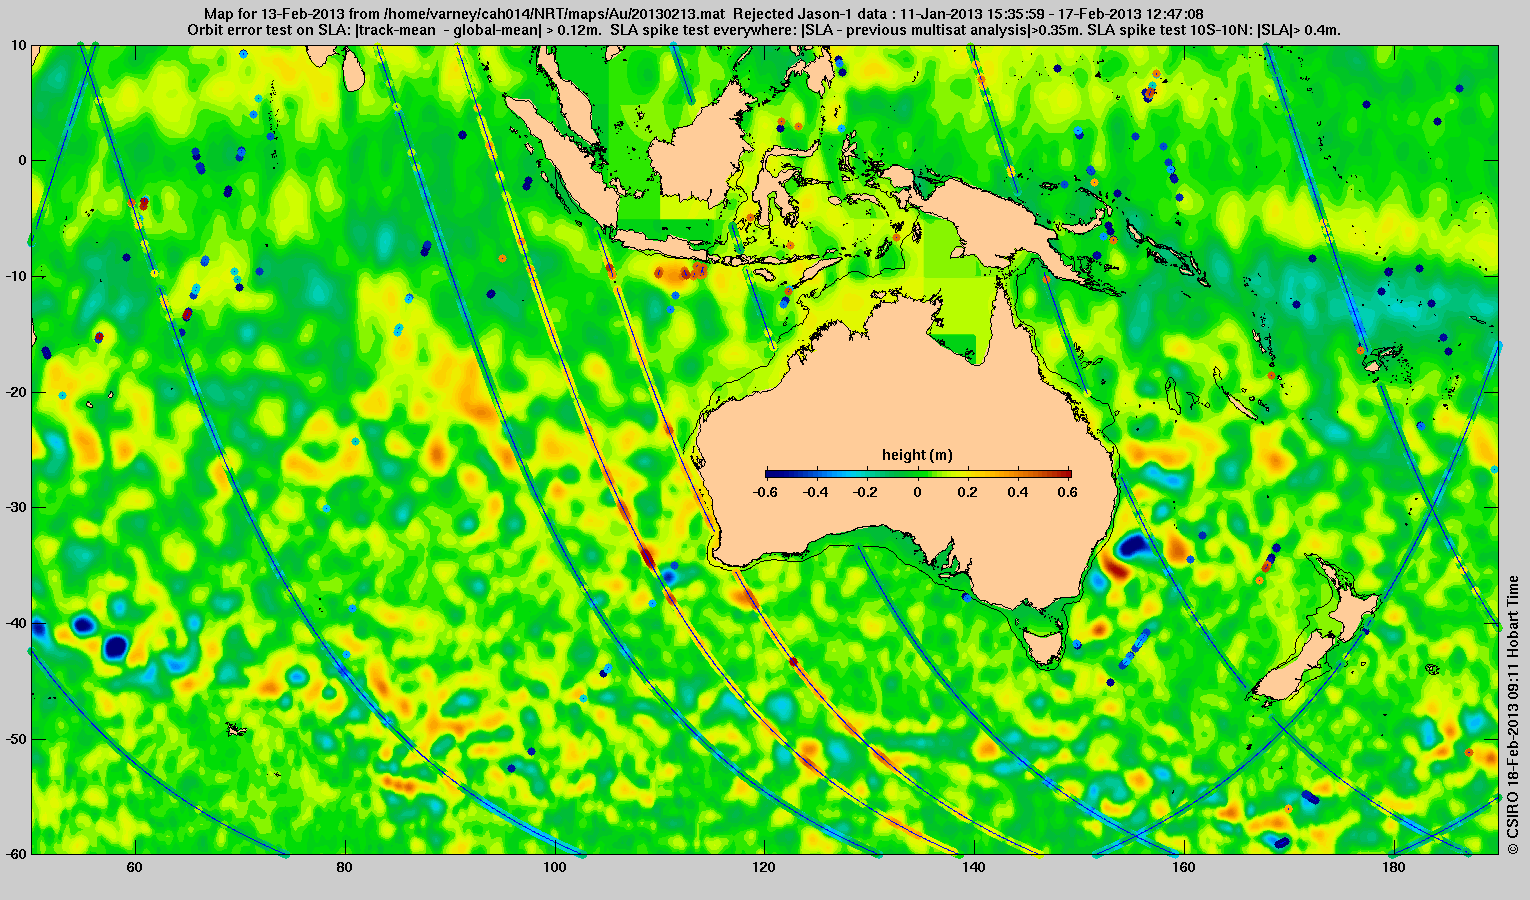Click colorbar tick label 0.2
Image resolution: width=1530 pixels, height=900 pixels.
pyautogui.click(x=969, y=492)
